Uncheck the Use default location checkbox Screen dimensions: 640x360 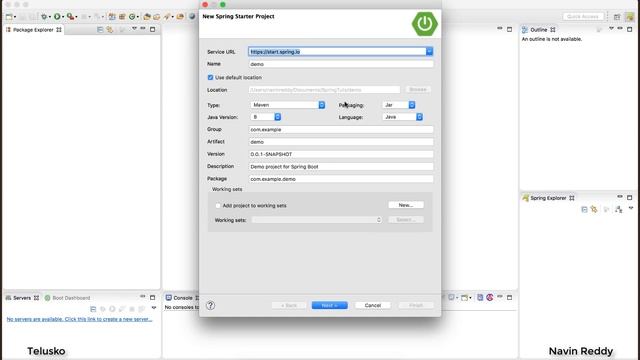pos(211,78)
